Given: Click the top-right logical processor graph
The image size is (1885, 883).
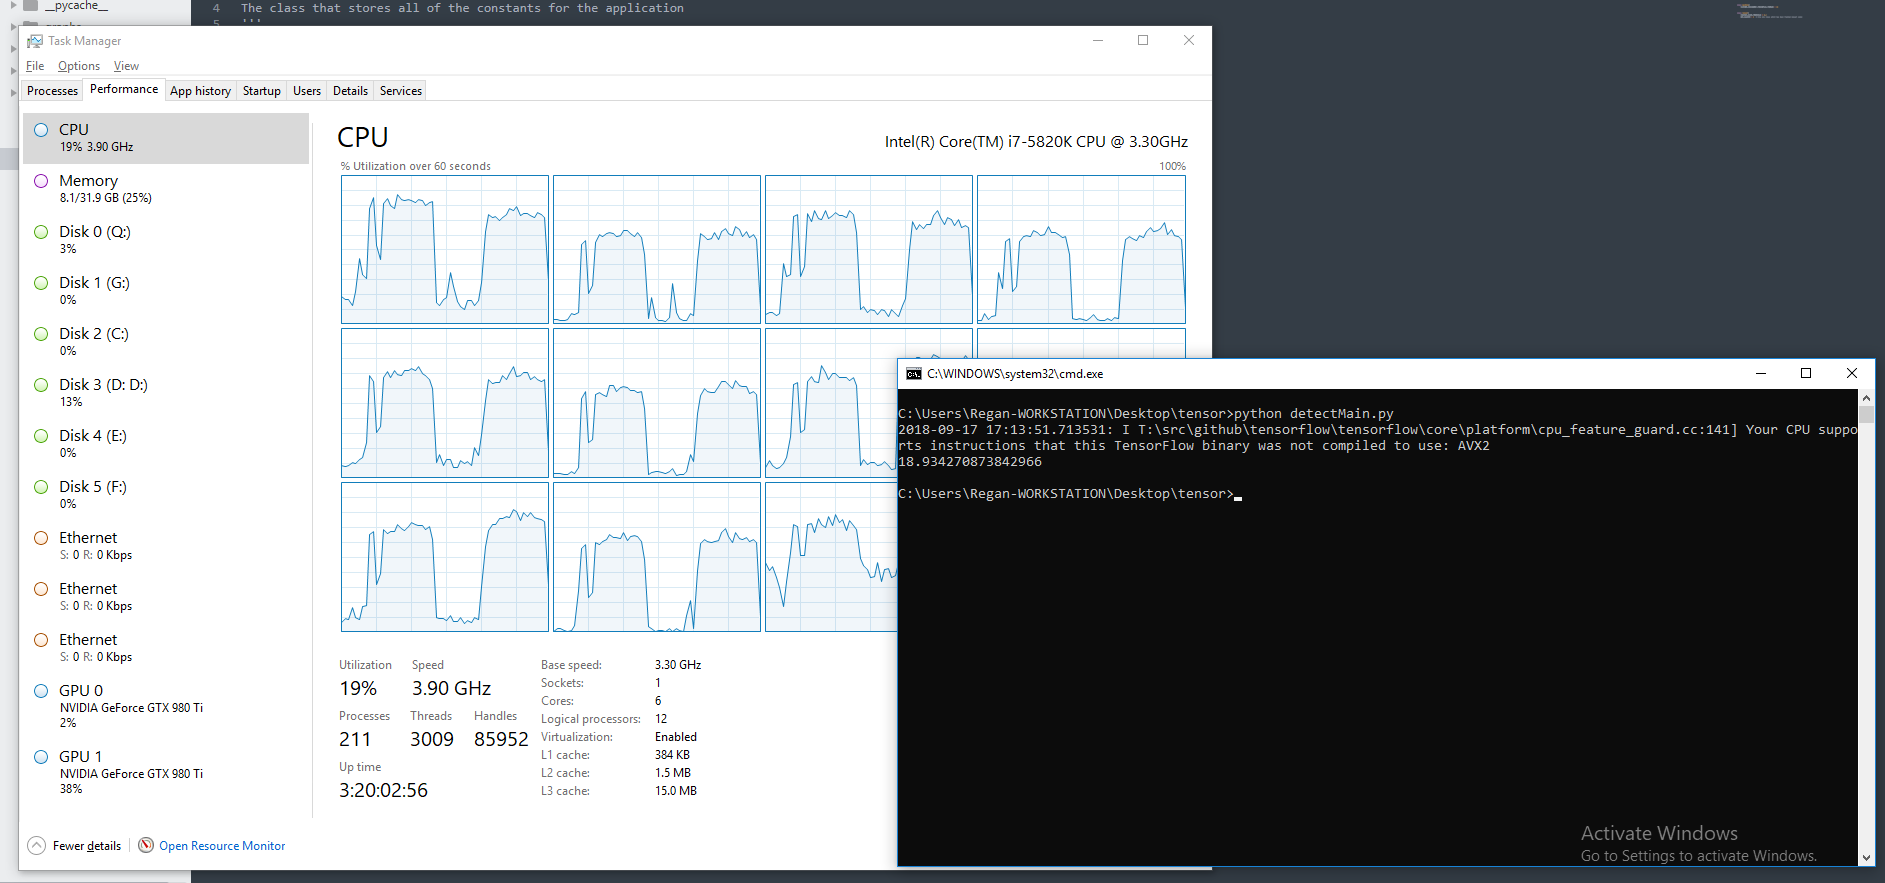Looking at the screenshot, I should (1081, 249).
